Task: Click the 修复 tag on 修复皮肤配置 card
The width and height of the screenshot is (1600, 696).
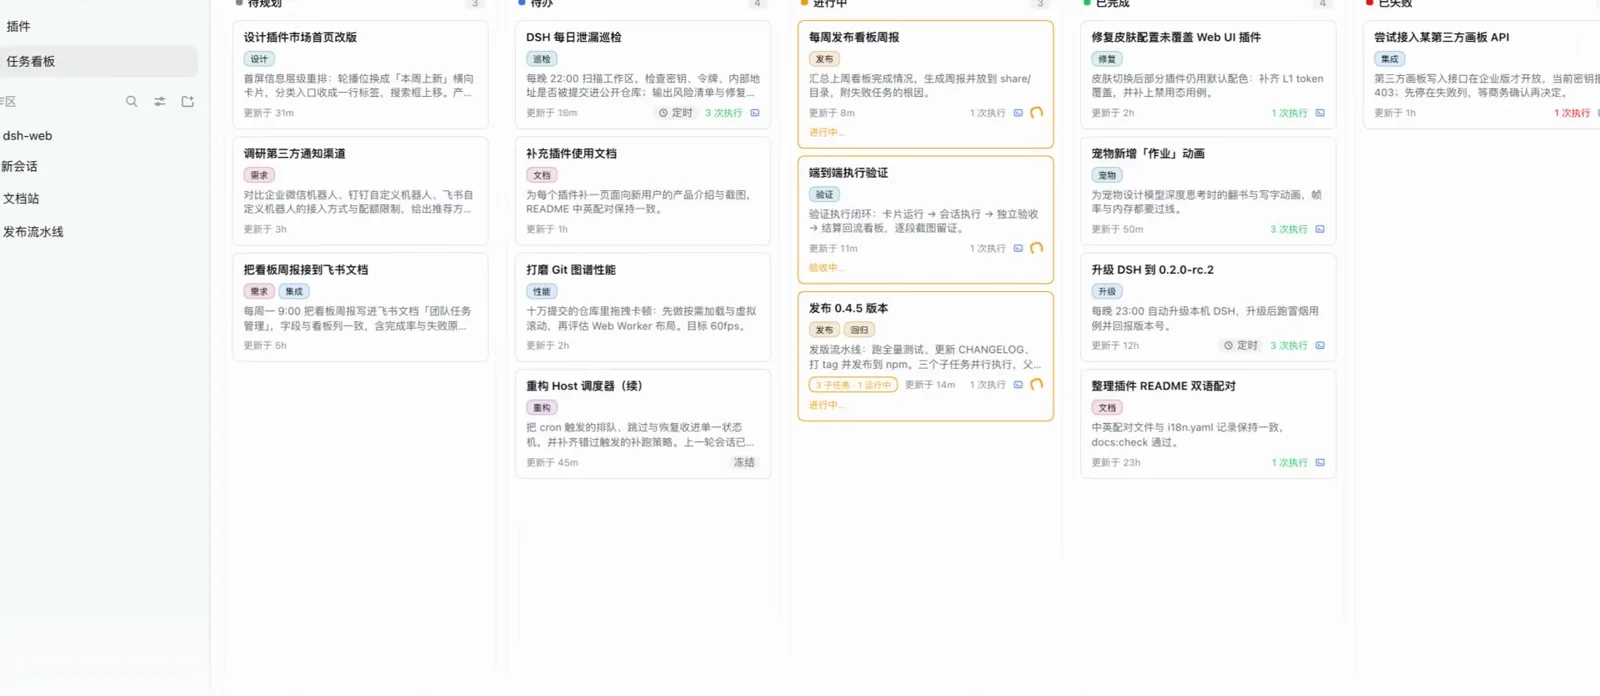Action: (1107, 59)
